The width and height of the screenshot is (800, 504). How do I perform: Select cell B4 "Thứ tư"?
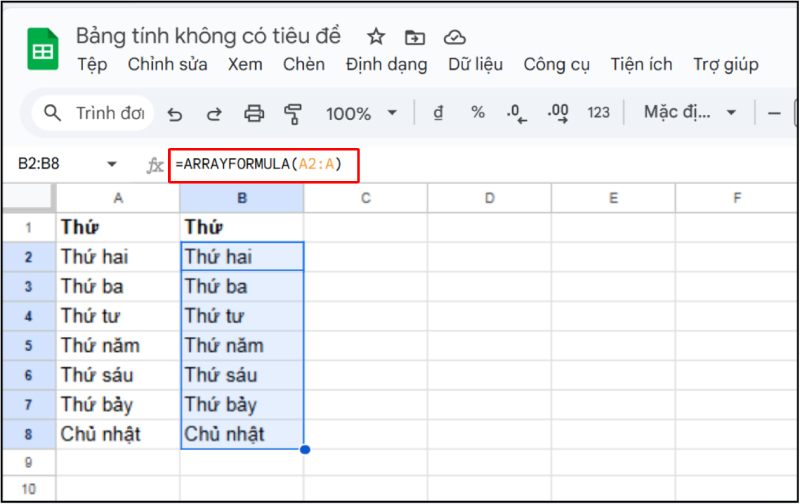pyautogui.click(x=242, y=316)
